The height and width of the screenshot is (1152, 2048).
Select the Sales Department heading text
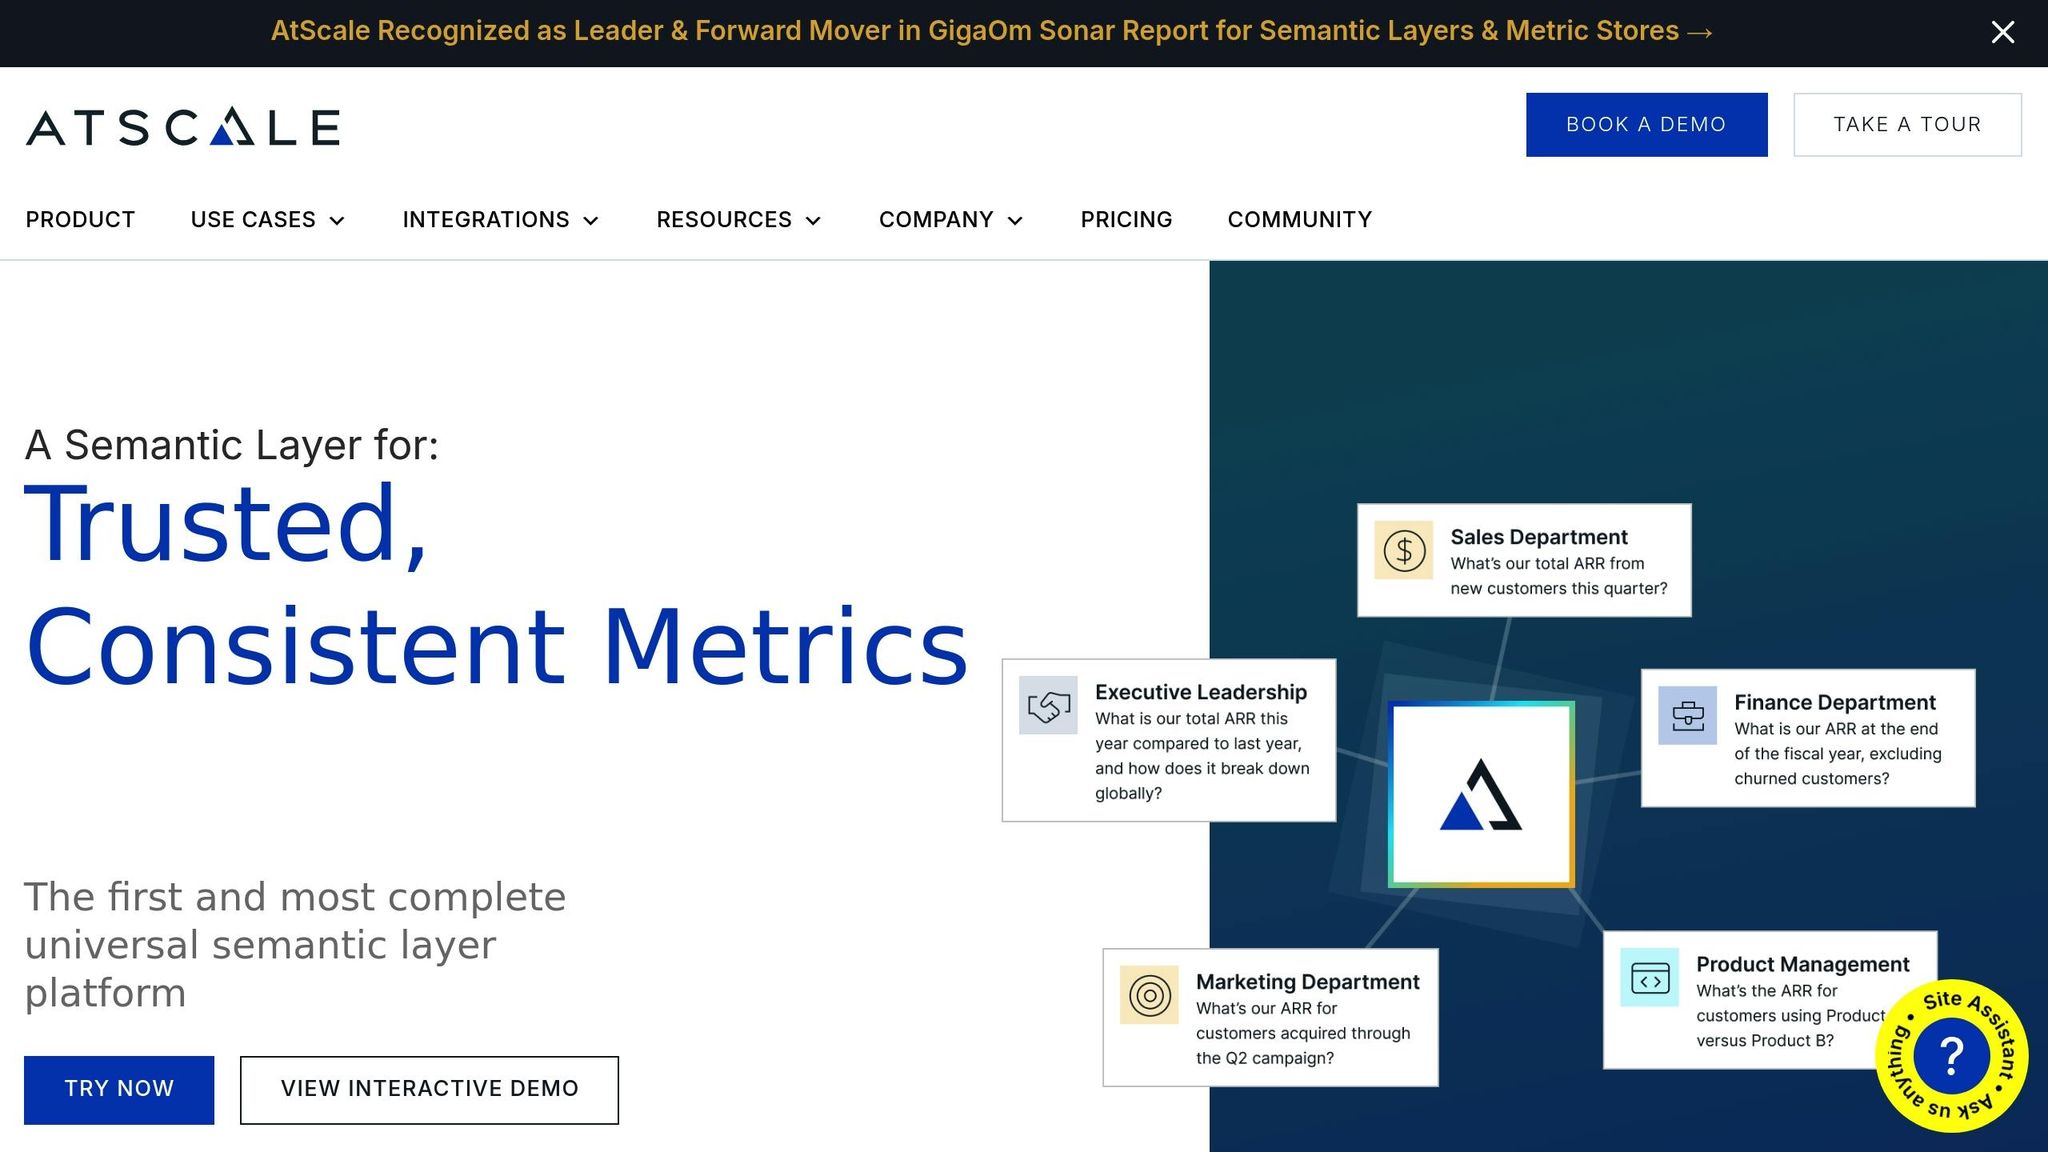(x=1539, y=537)
